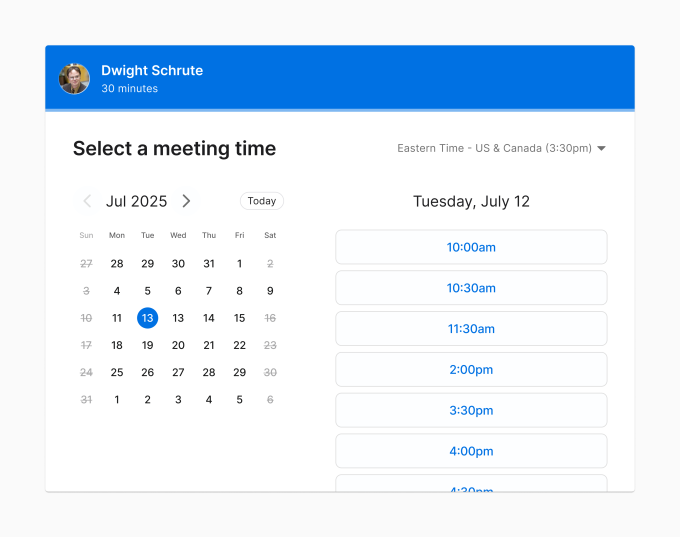Image resolution: width=680 pixels, height=537 pixels.
Task: Go to the previous month
Action: tap(87, 201)
